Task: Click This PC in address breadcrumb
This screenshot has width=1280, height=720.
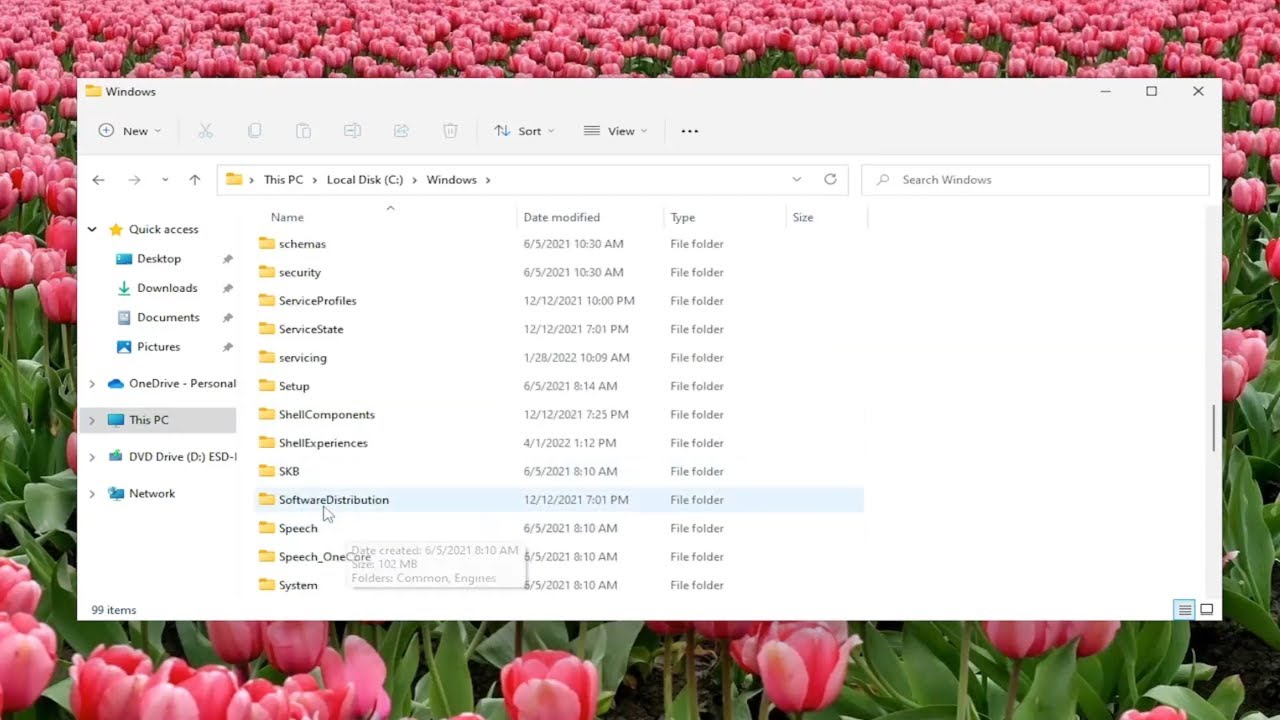Action: click(x=283, y=180)
